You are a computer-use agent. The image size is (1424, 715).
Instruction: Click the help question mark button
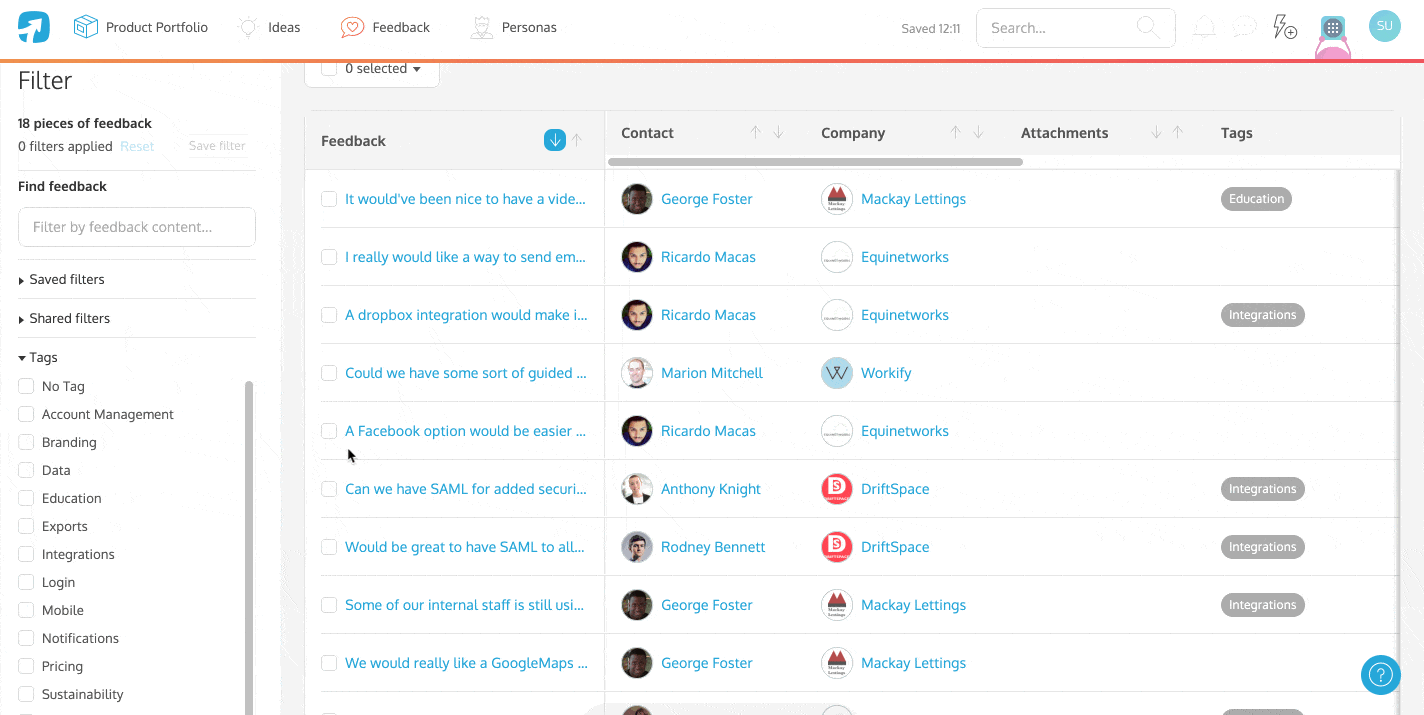[x=1381, y=674]
